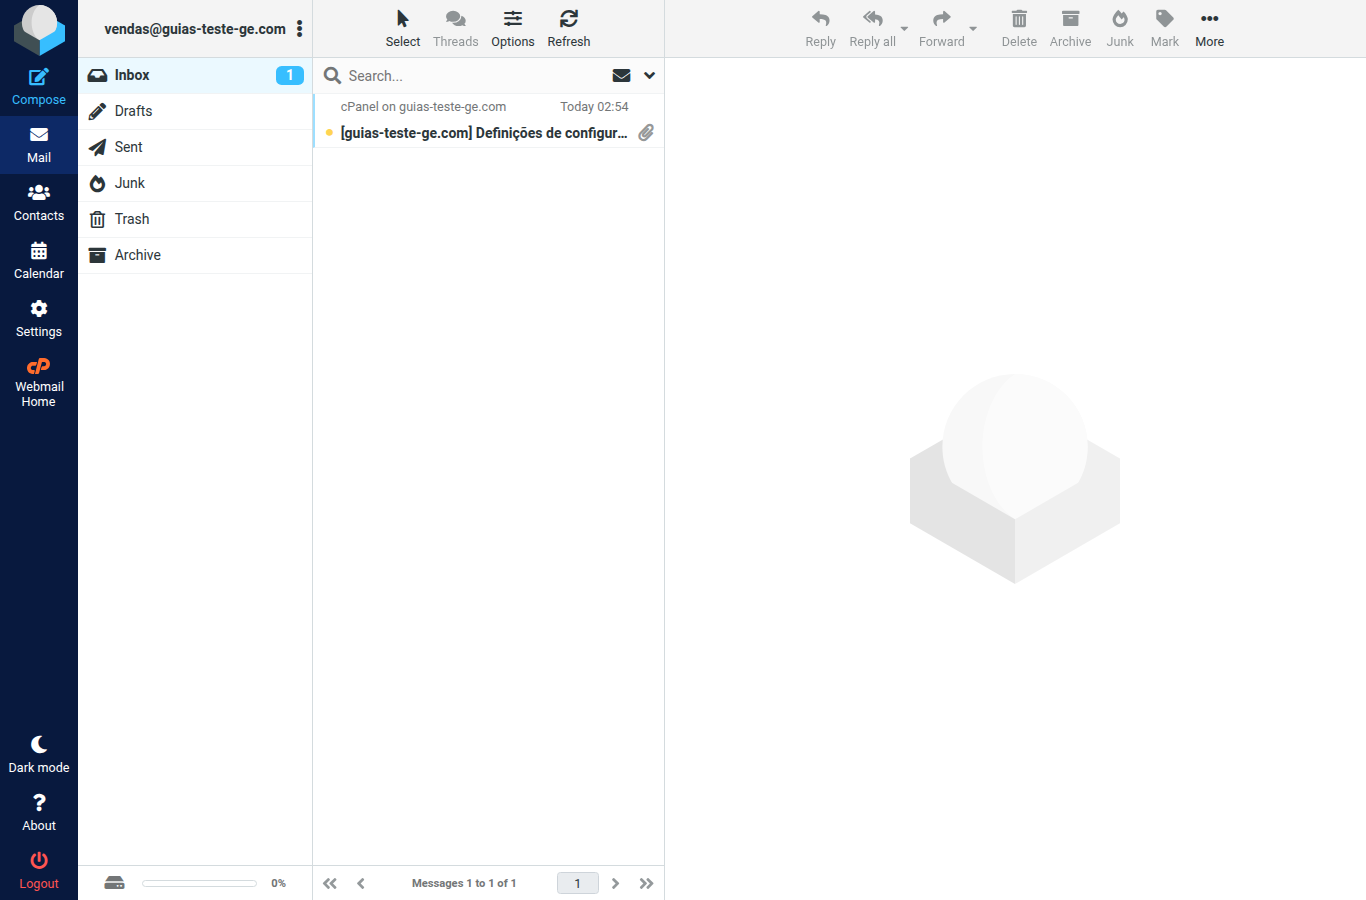
Task: Click the Reply button
Action: 821,29
